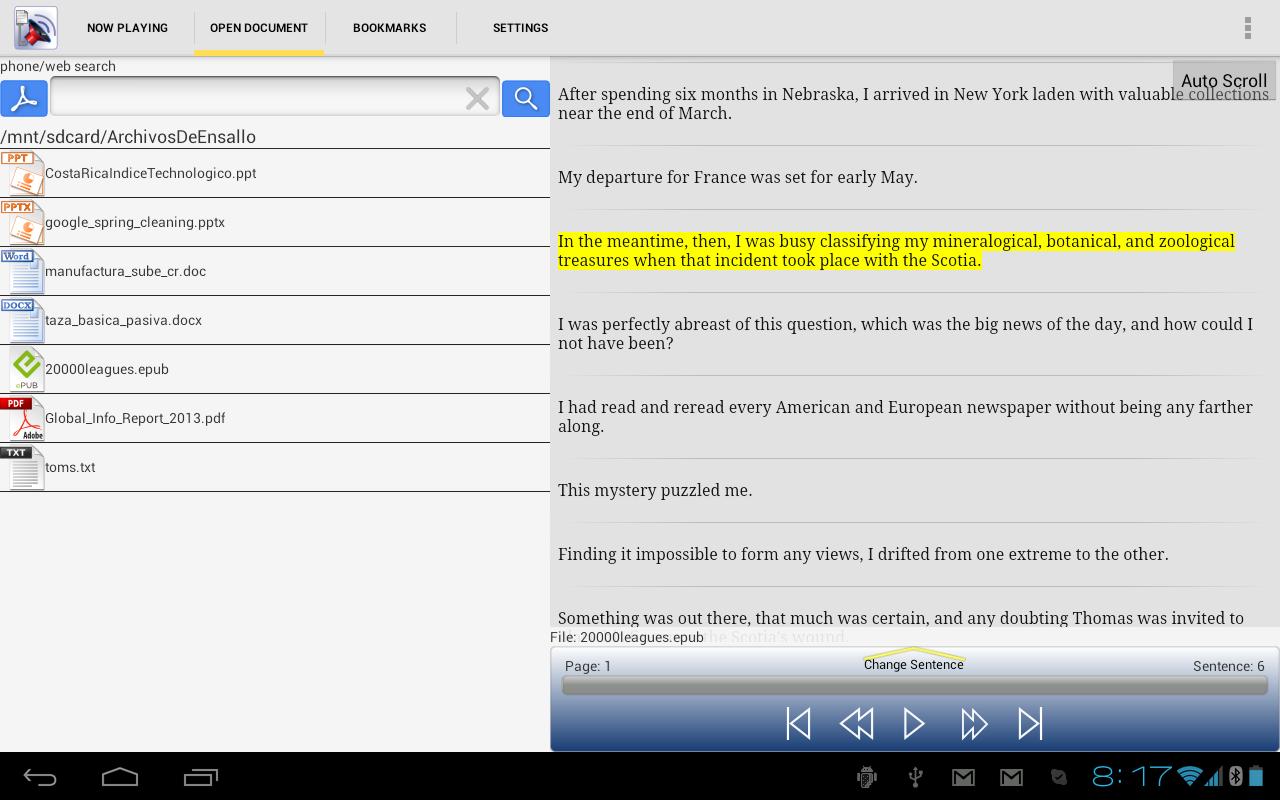Open the overflow menu at top right

click(1247, 27)
